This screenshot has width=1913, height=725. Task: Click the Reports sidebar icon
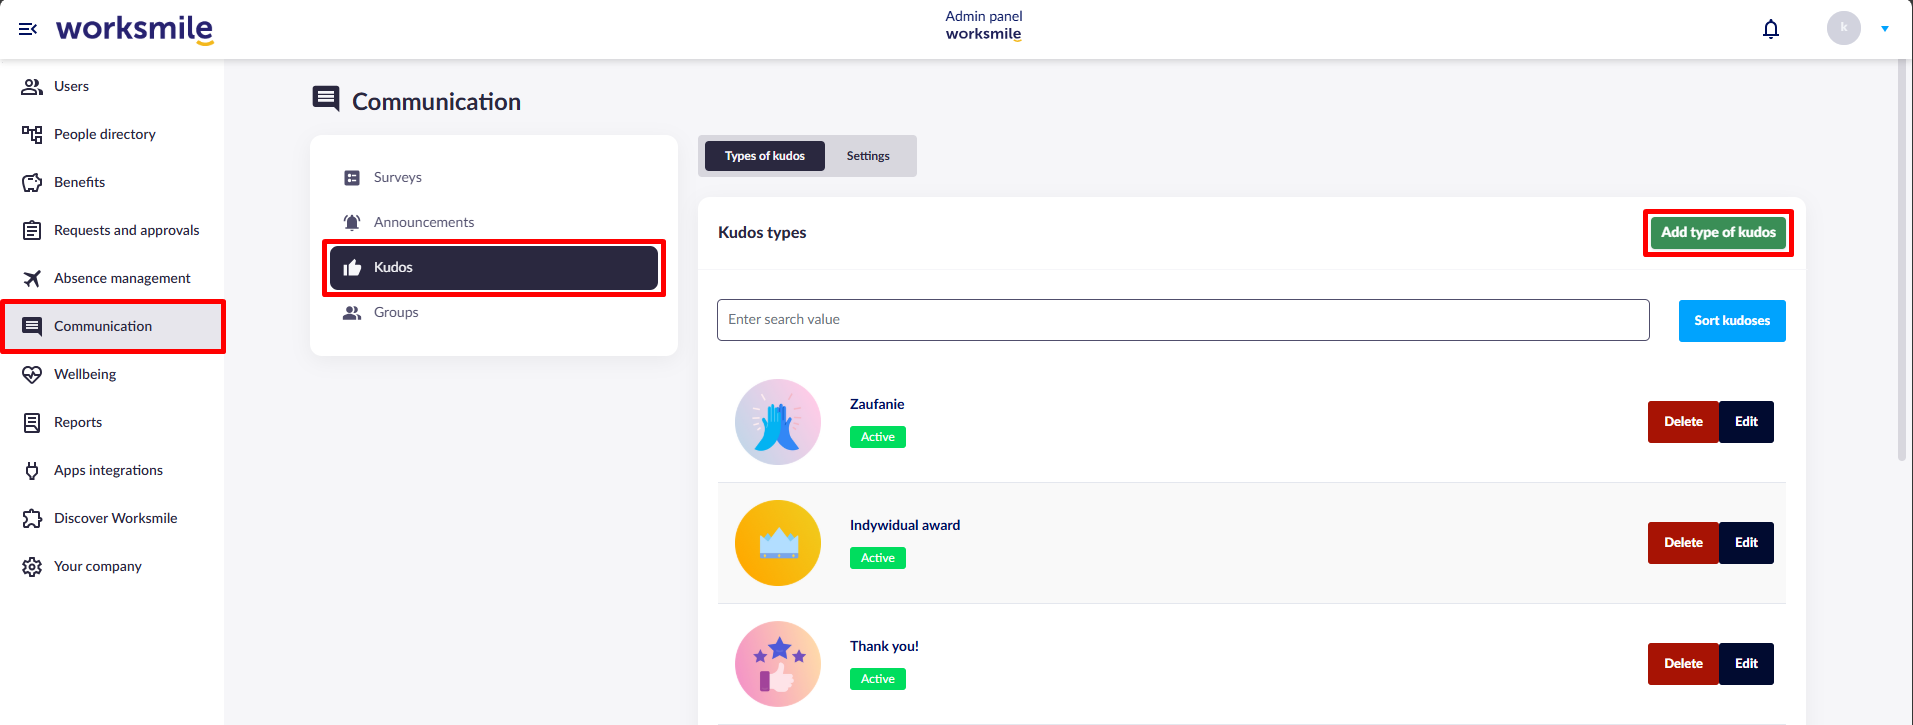pyautogui.click(x=32, y=422)
